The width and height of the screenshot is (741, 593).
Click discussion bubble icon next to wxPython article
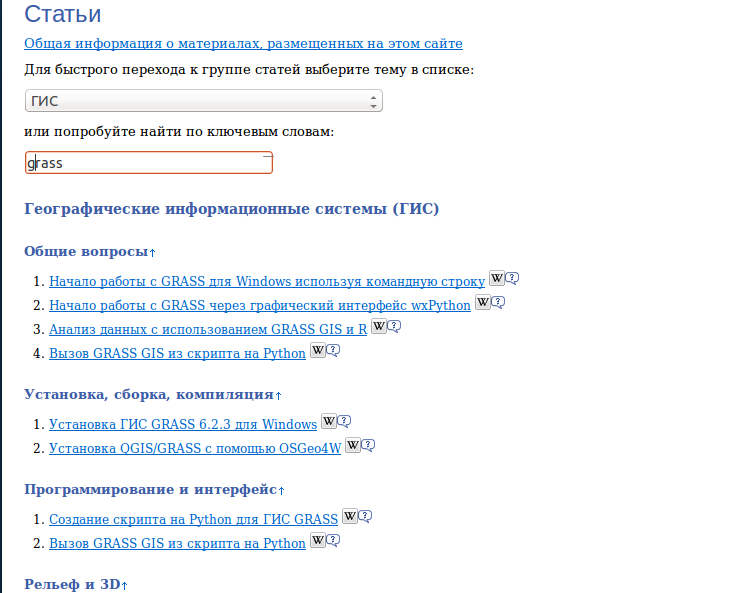point(497,303)
